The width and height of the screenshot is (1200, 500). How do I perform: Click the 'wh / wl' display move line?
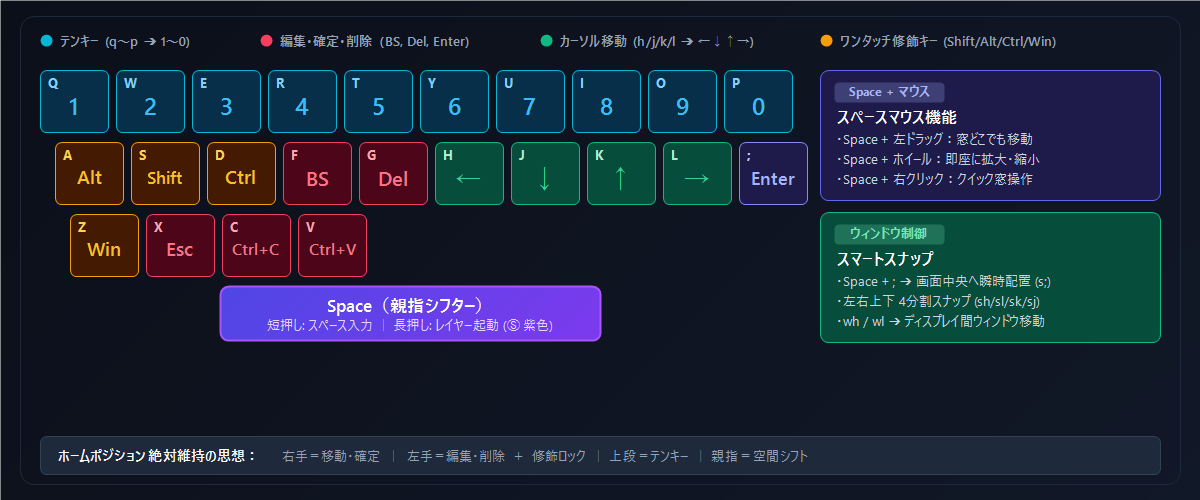click(x=940, y=321)
